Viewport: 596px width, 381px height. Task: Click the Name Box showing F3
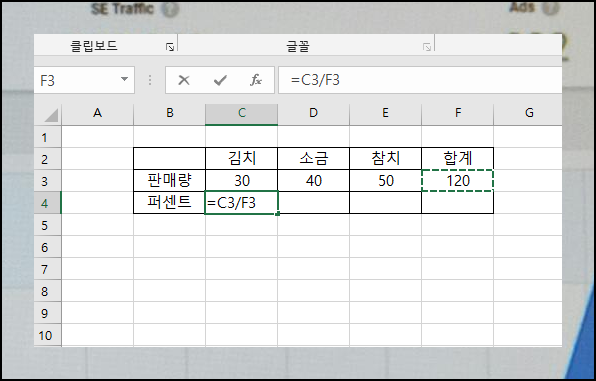tap(84, 80)
